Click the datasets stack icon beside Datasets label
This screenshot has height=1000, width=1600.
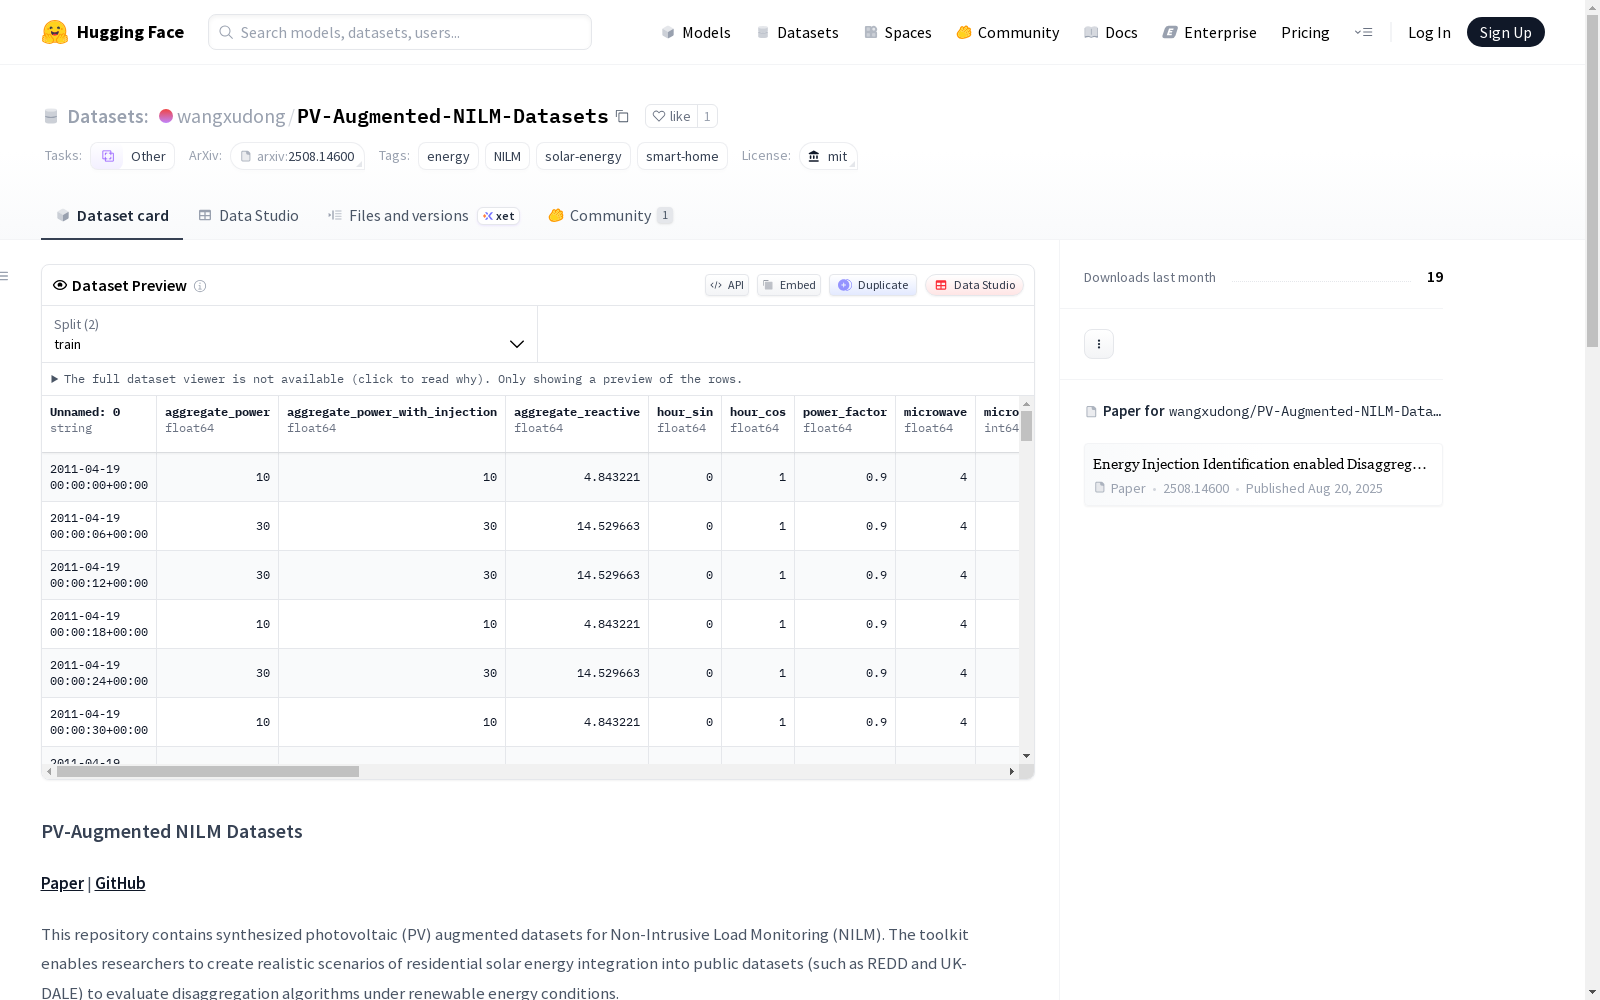[51, 116]
